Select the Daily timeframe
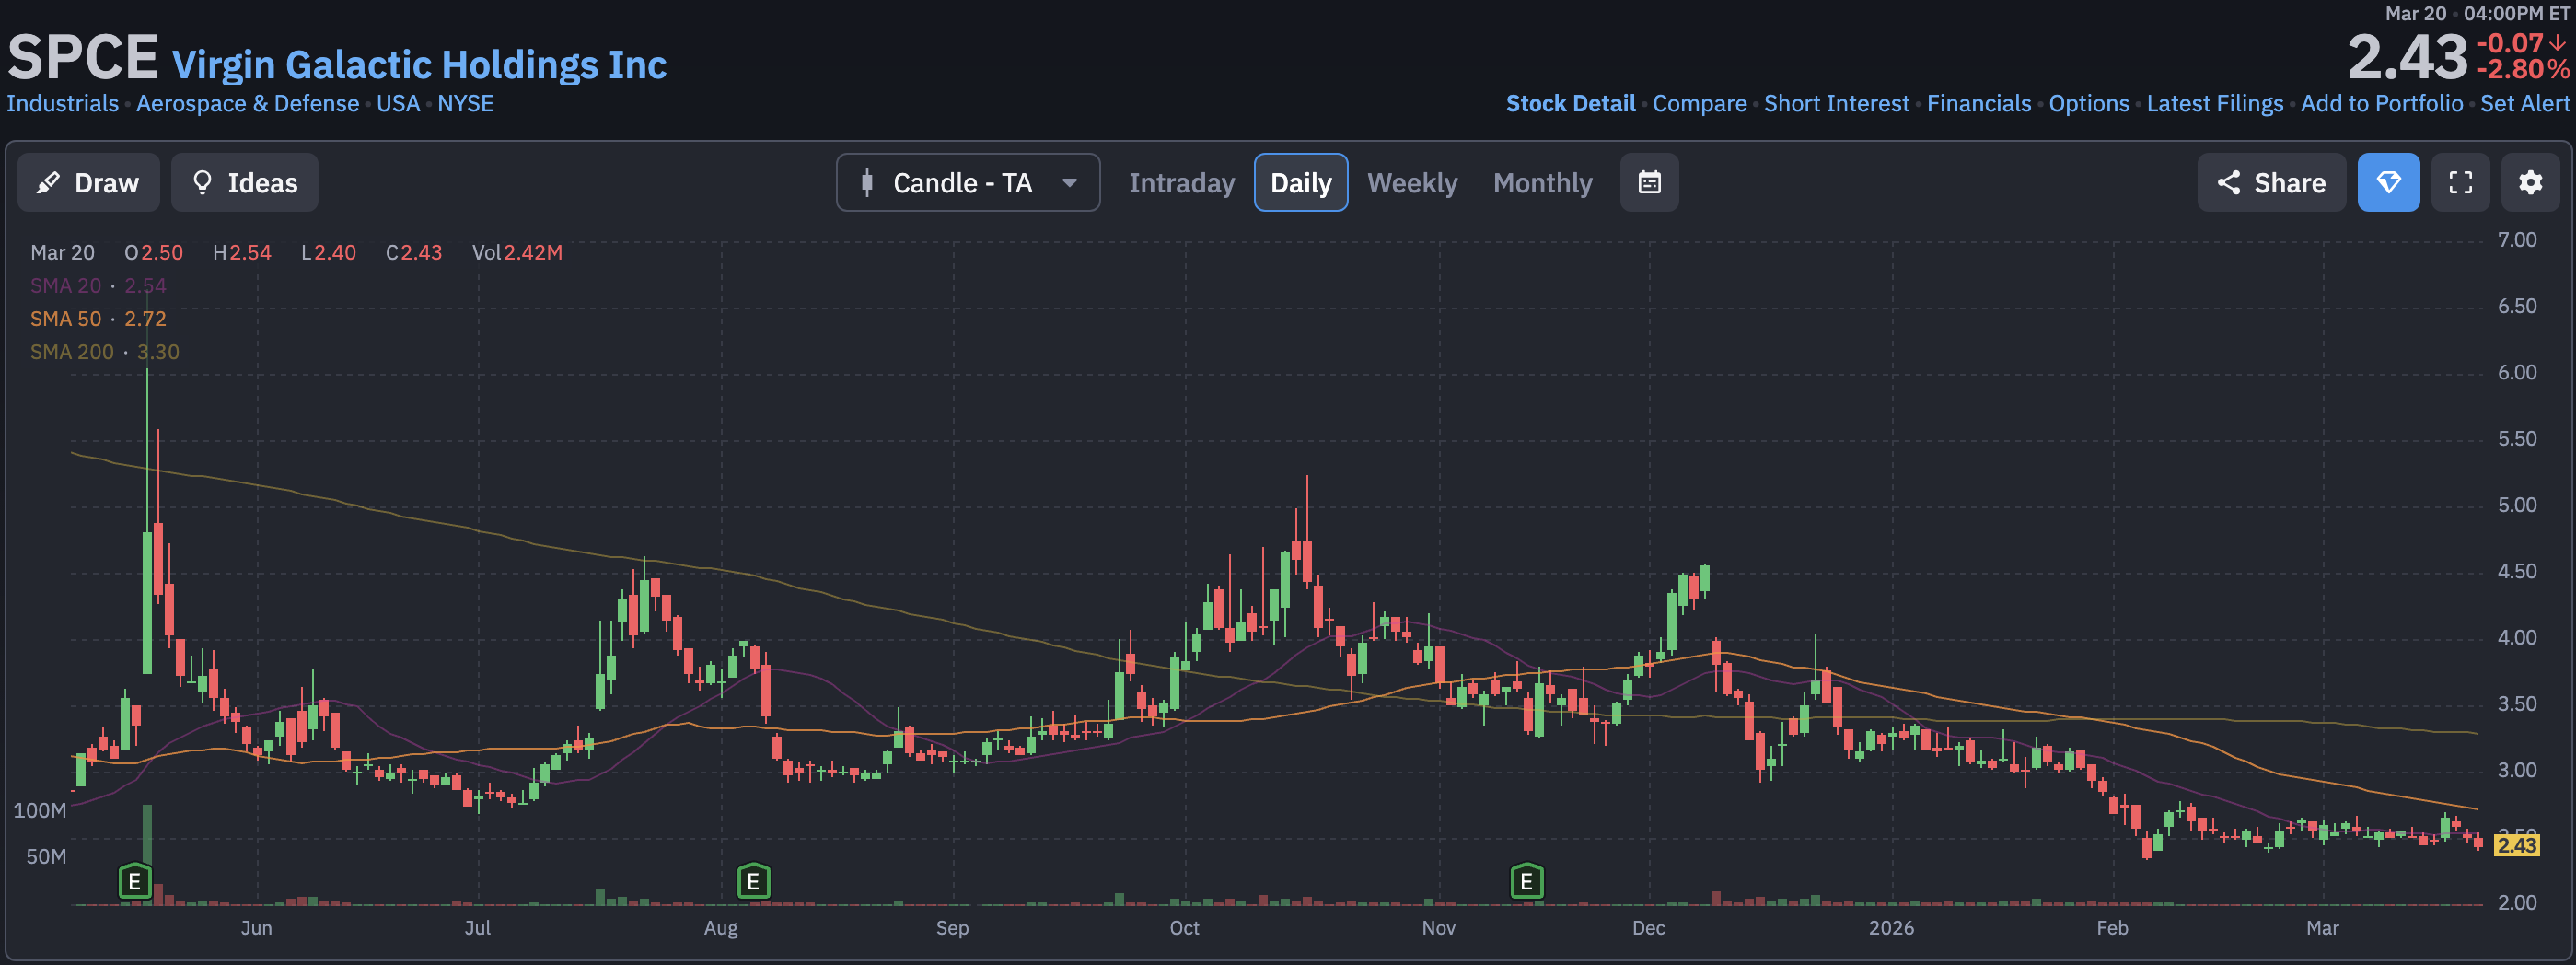This screenshot has width=2576, height=965. pyautogui.click(x=1301, y=183)
